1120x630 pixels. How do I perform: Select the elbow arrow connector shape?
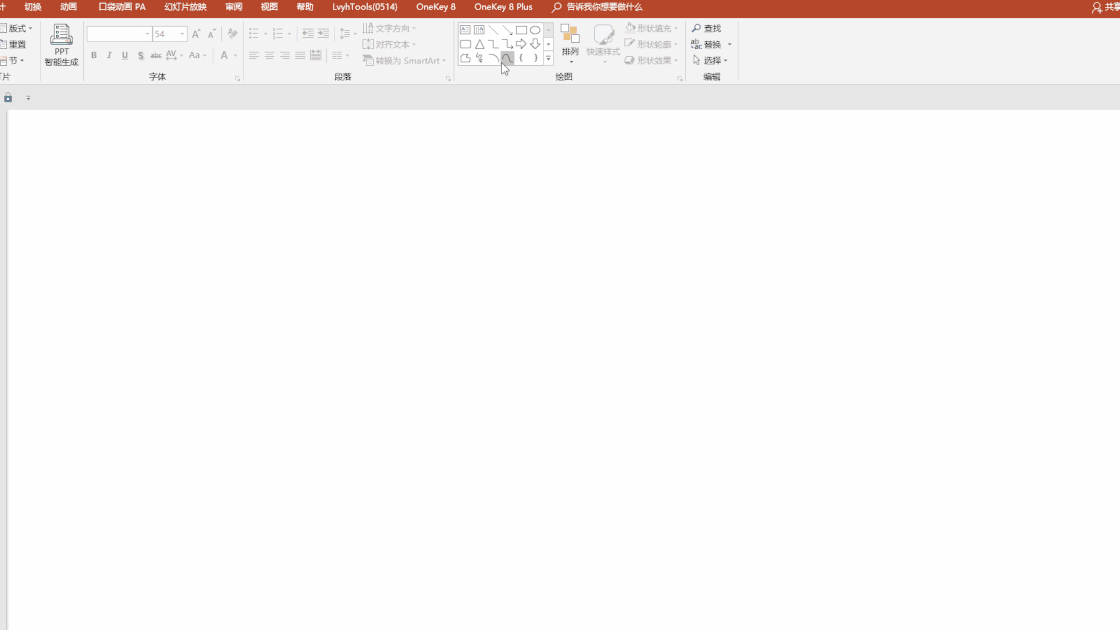507,44
